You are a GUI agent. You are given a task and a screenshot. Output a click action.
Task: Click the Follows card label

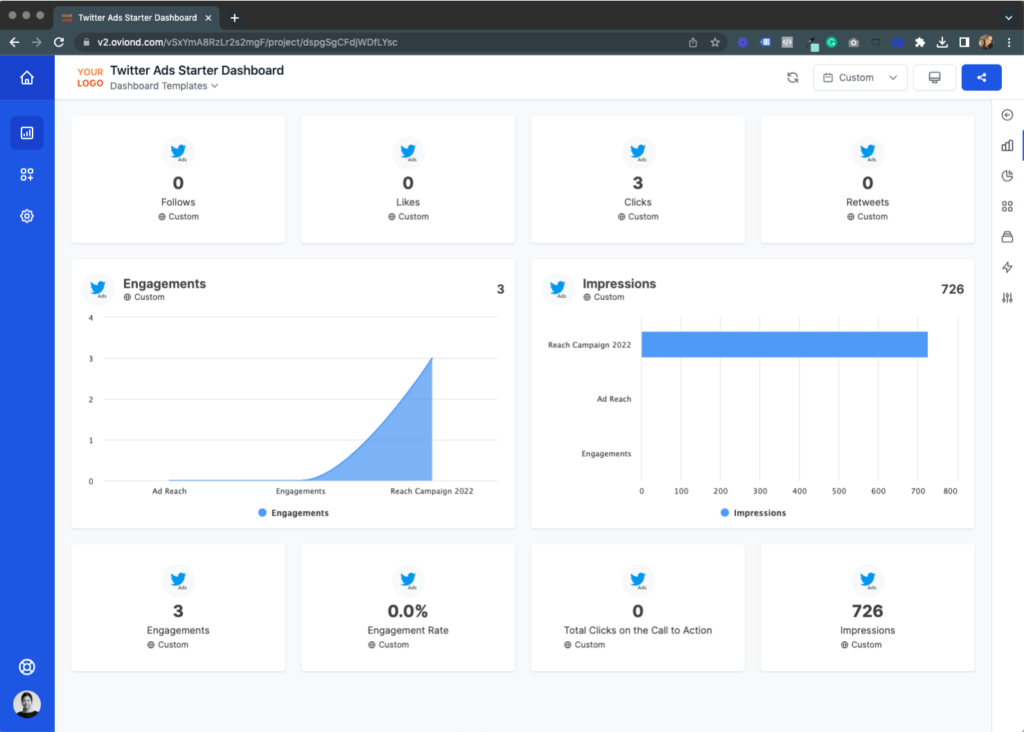(178, 202)
